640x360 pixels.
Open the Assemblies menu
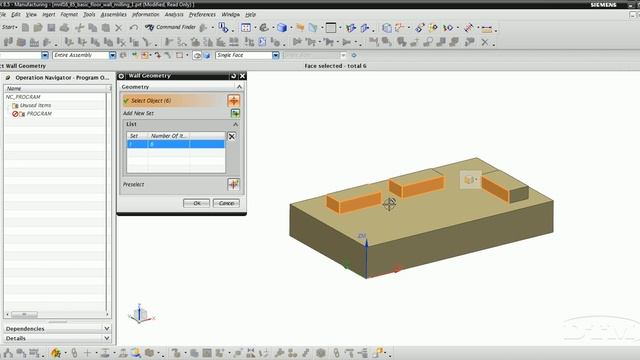click(113, 14)
